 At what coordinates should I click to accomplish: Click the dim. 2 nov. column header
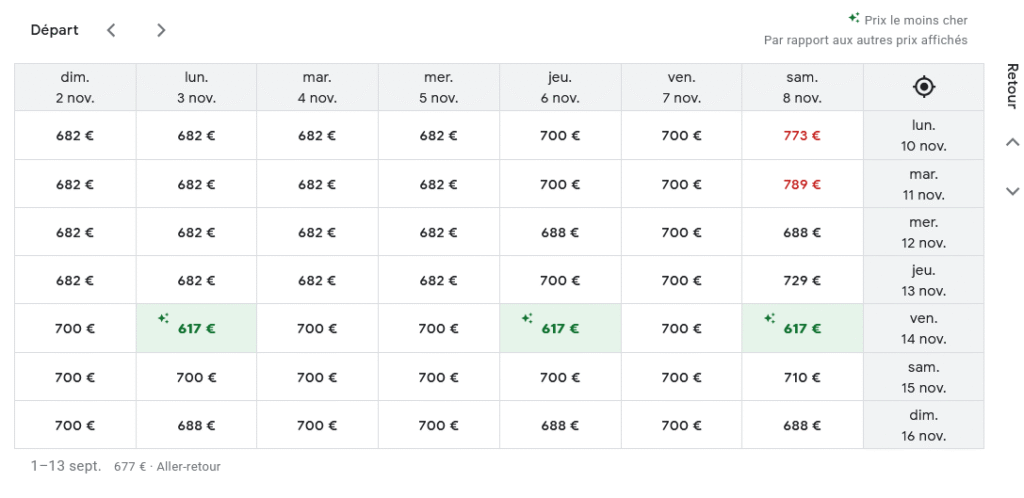75,87
